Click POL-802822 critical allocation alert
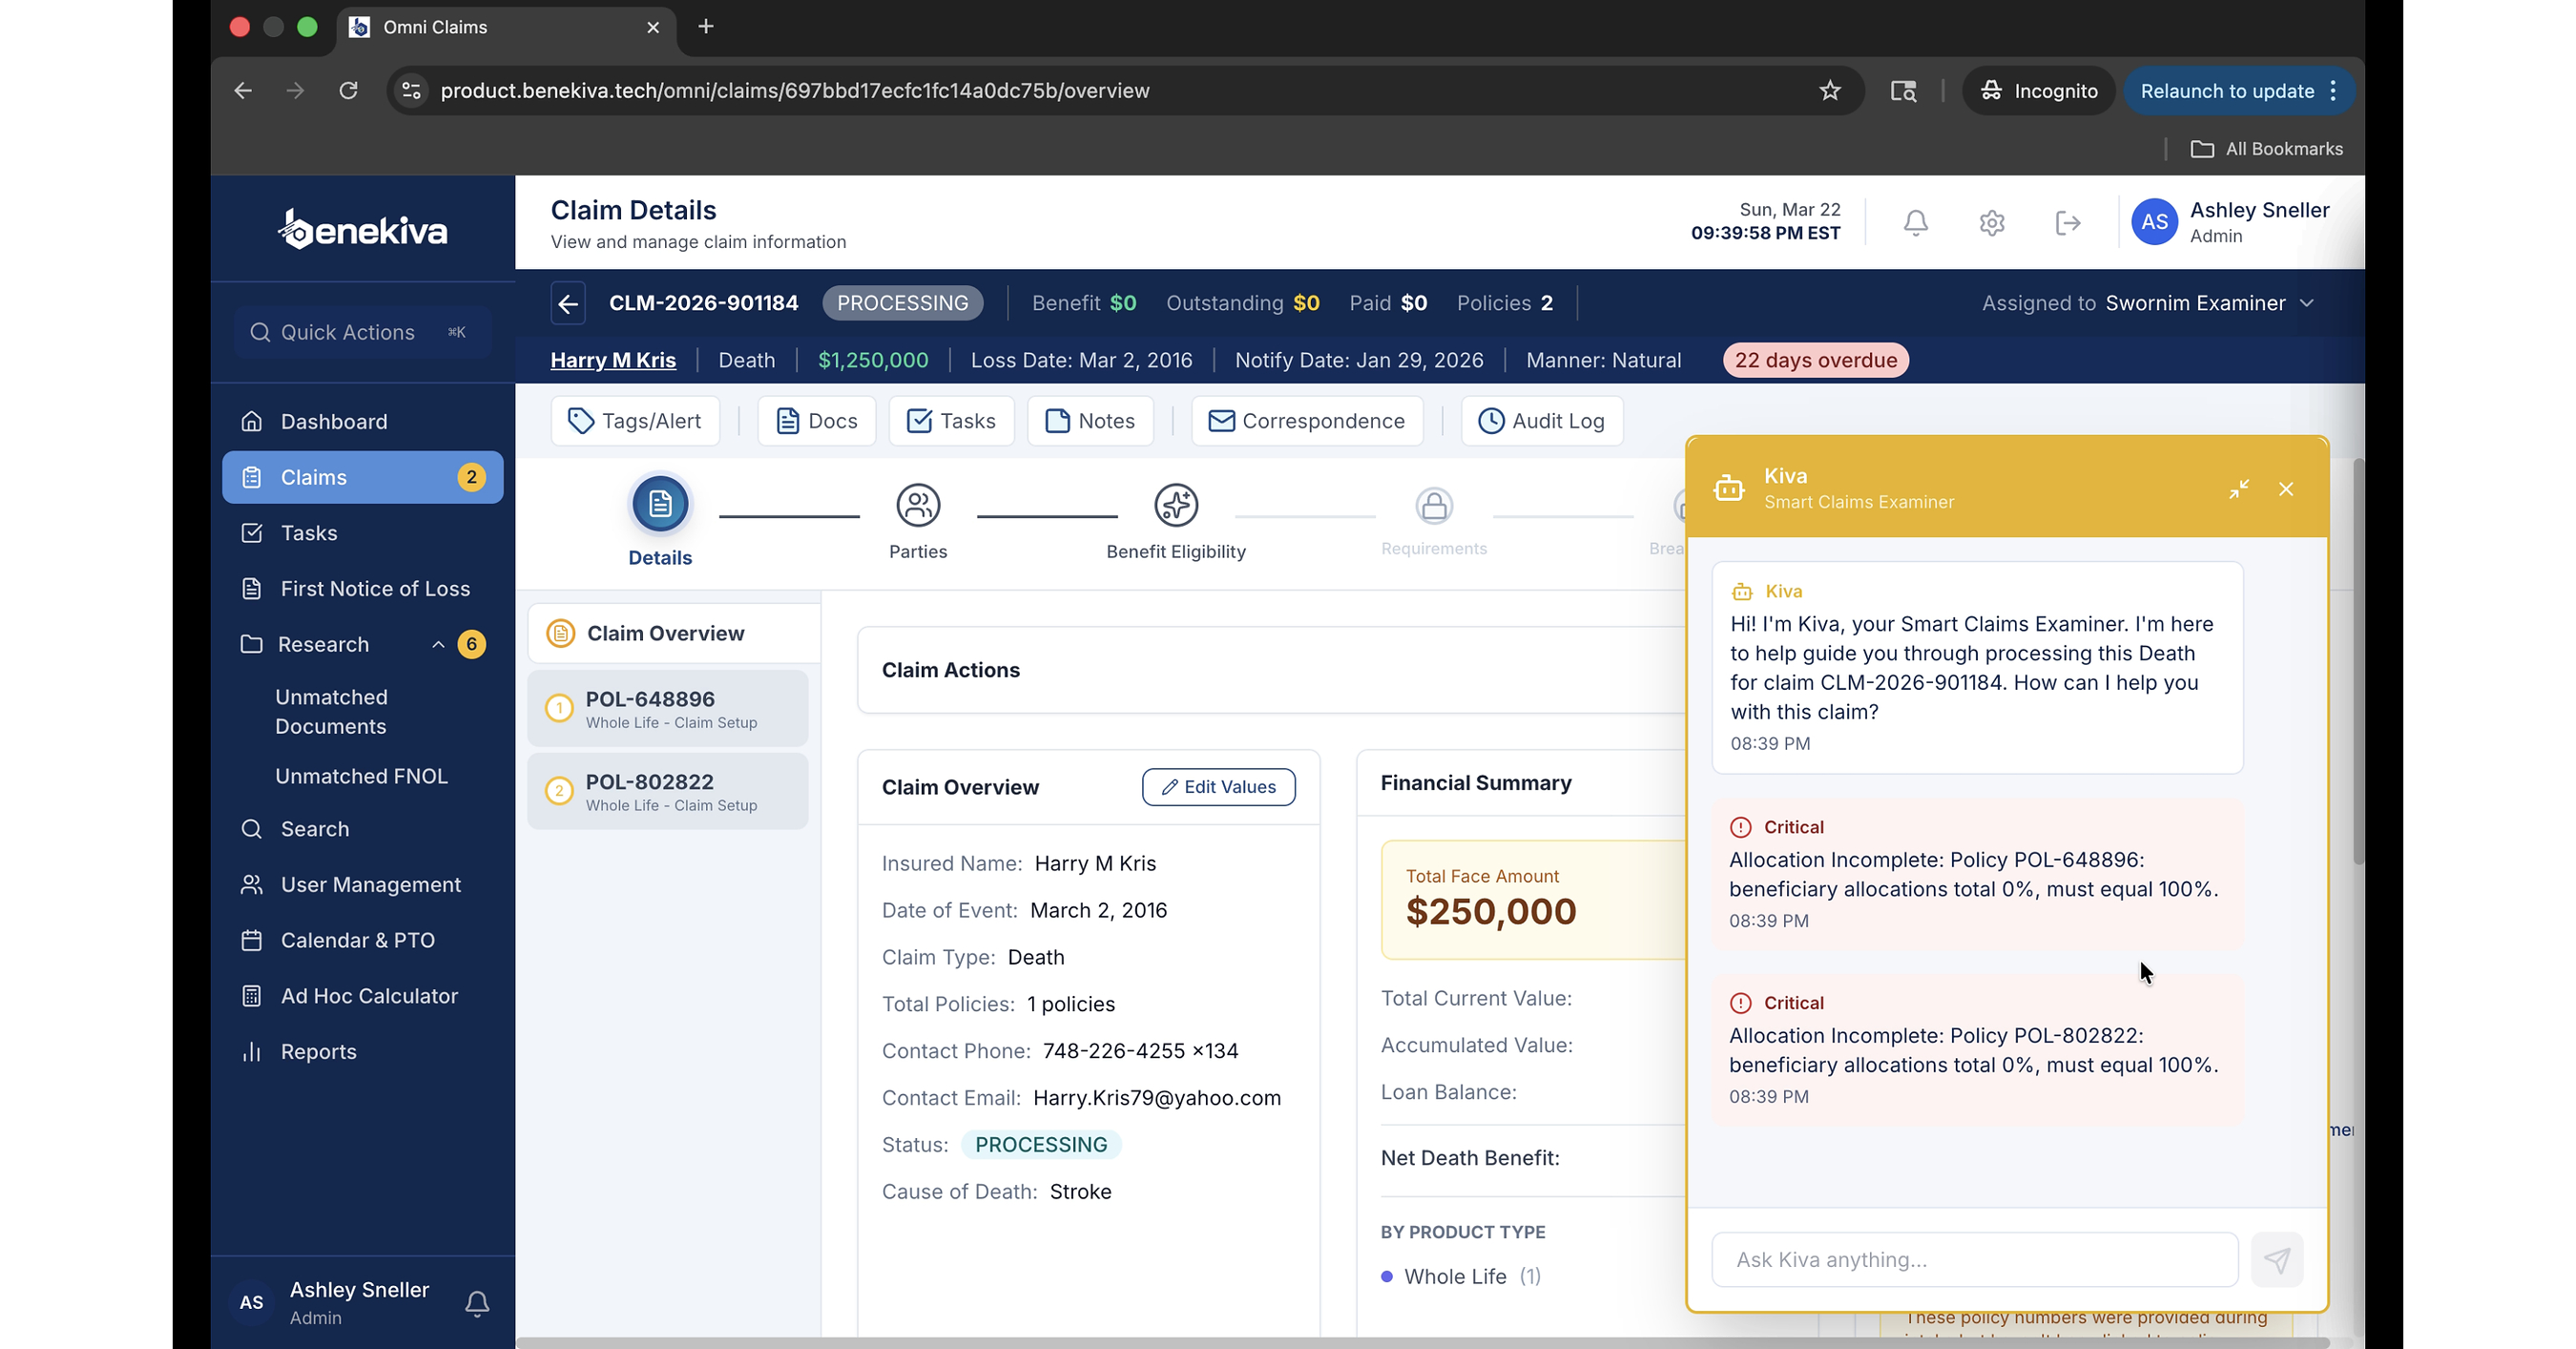This screenshot has width=2576, height=1349. click(1976, 1050)
